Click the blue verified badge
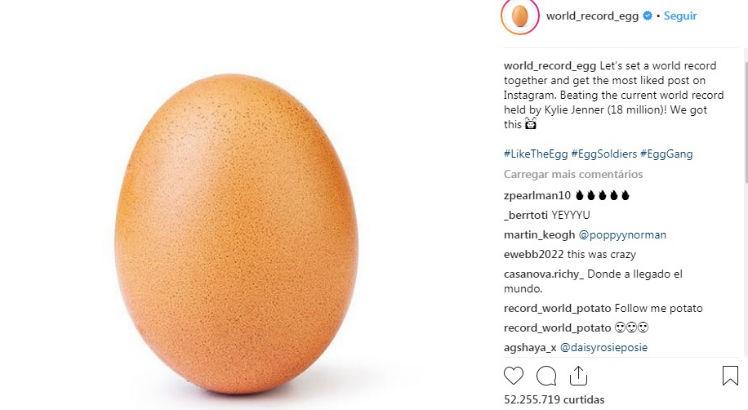The width and height of the screenshot is (748, 410). click(647, 16)
